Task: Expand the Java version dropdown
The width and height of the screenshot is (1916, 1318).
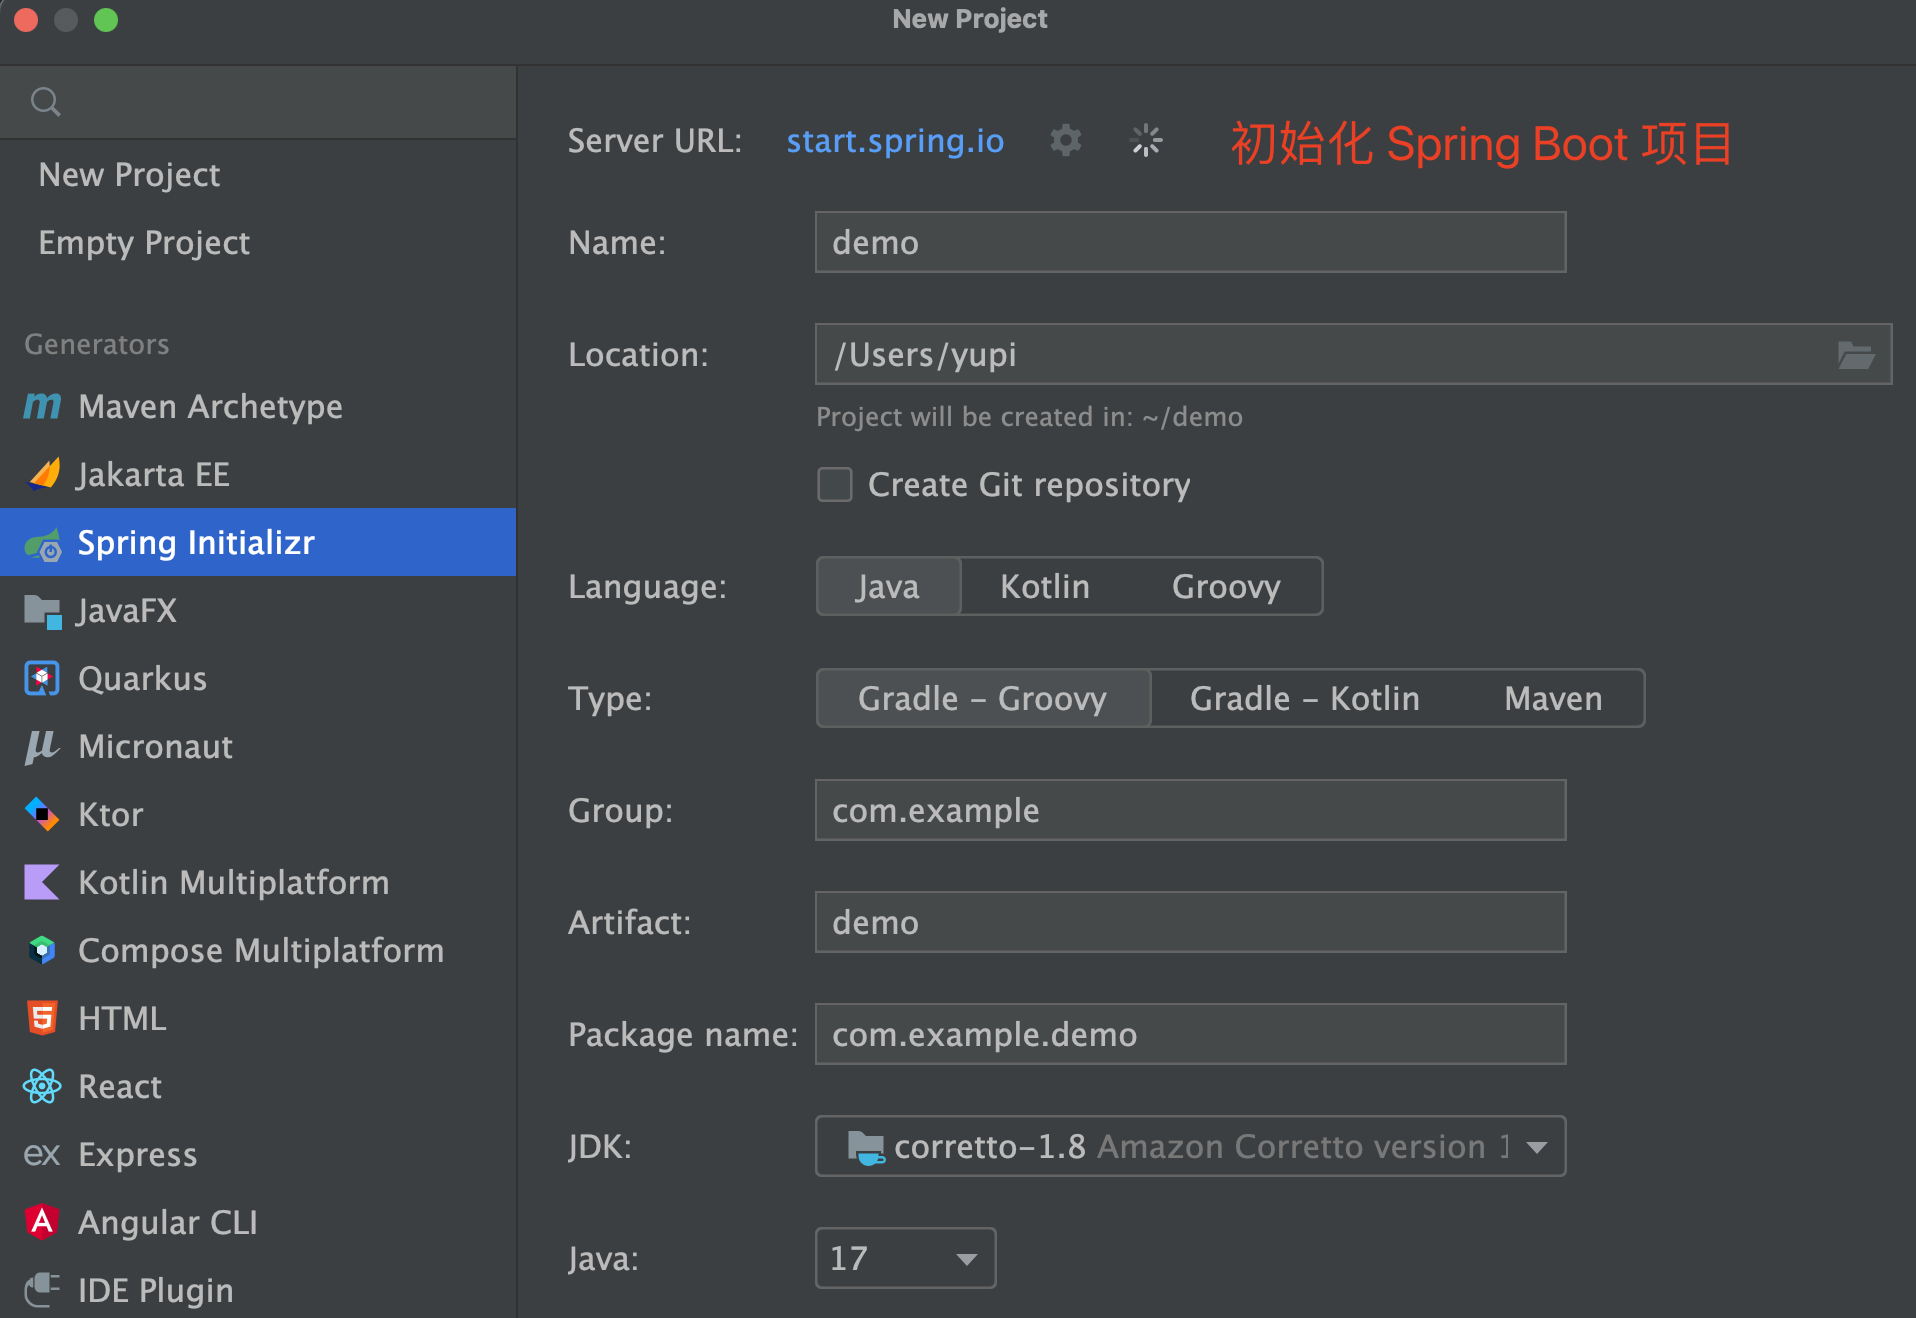Action: click(966, 1259)
